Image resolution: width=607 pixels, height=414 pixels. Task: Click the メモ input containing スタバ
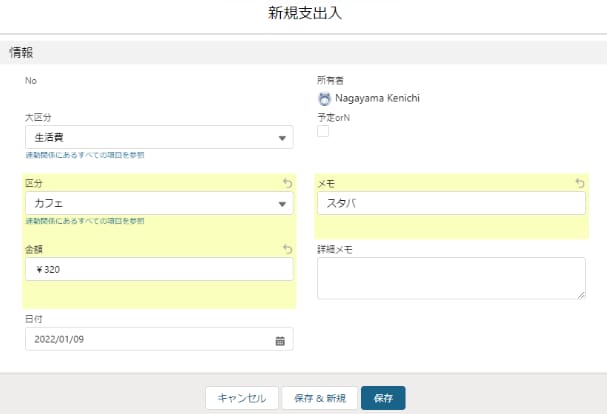coord(451,203)
